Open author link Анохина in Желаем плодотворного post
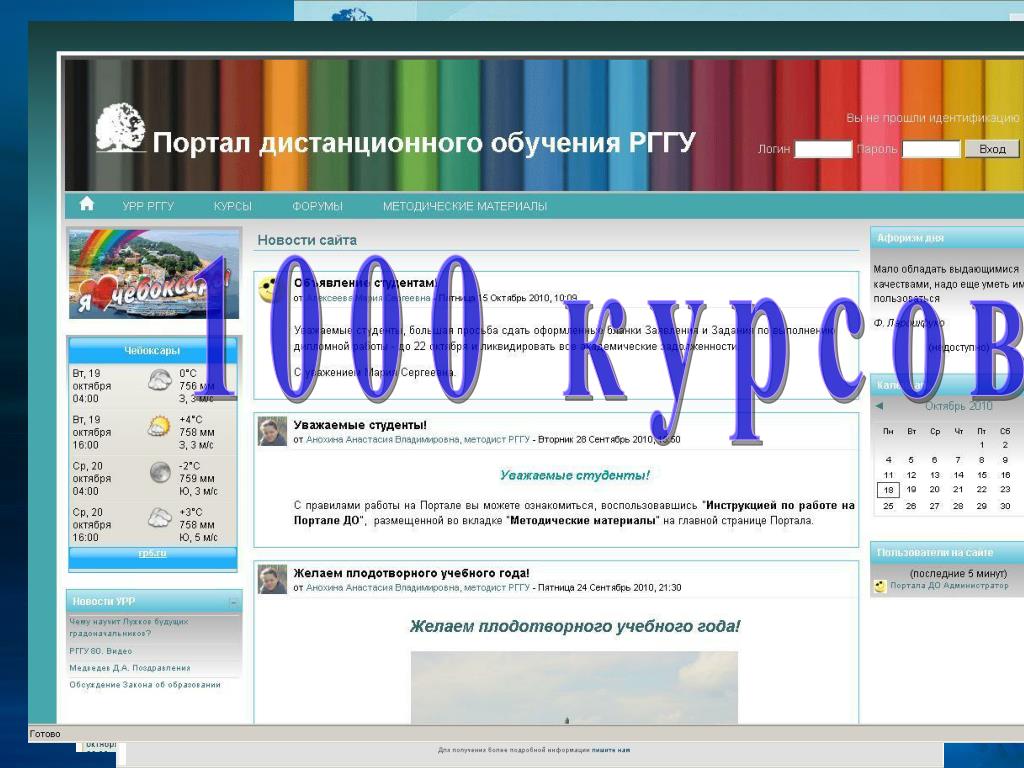Screen dimensions: 1024x768 [x=418, y=588]
